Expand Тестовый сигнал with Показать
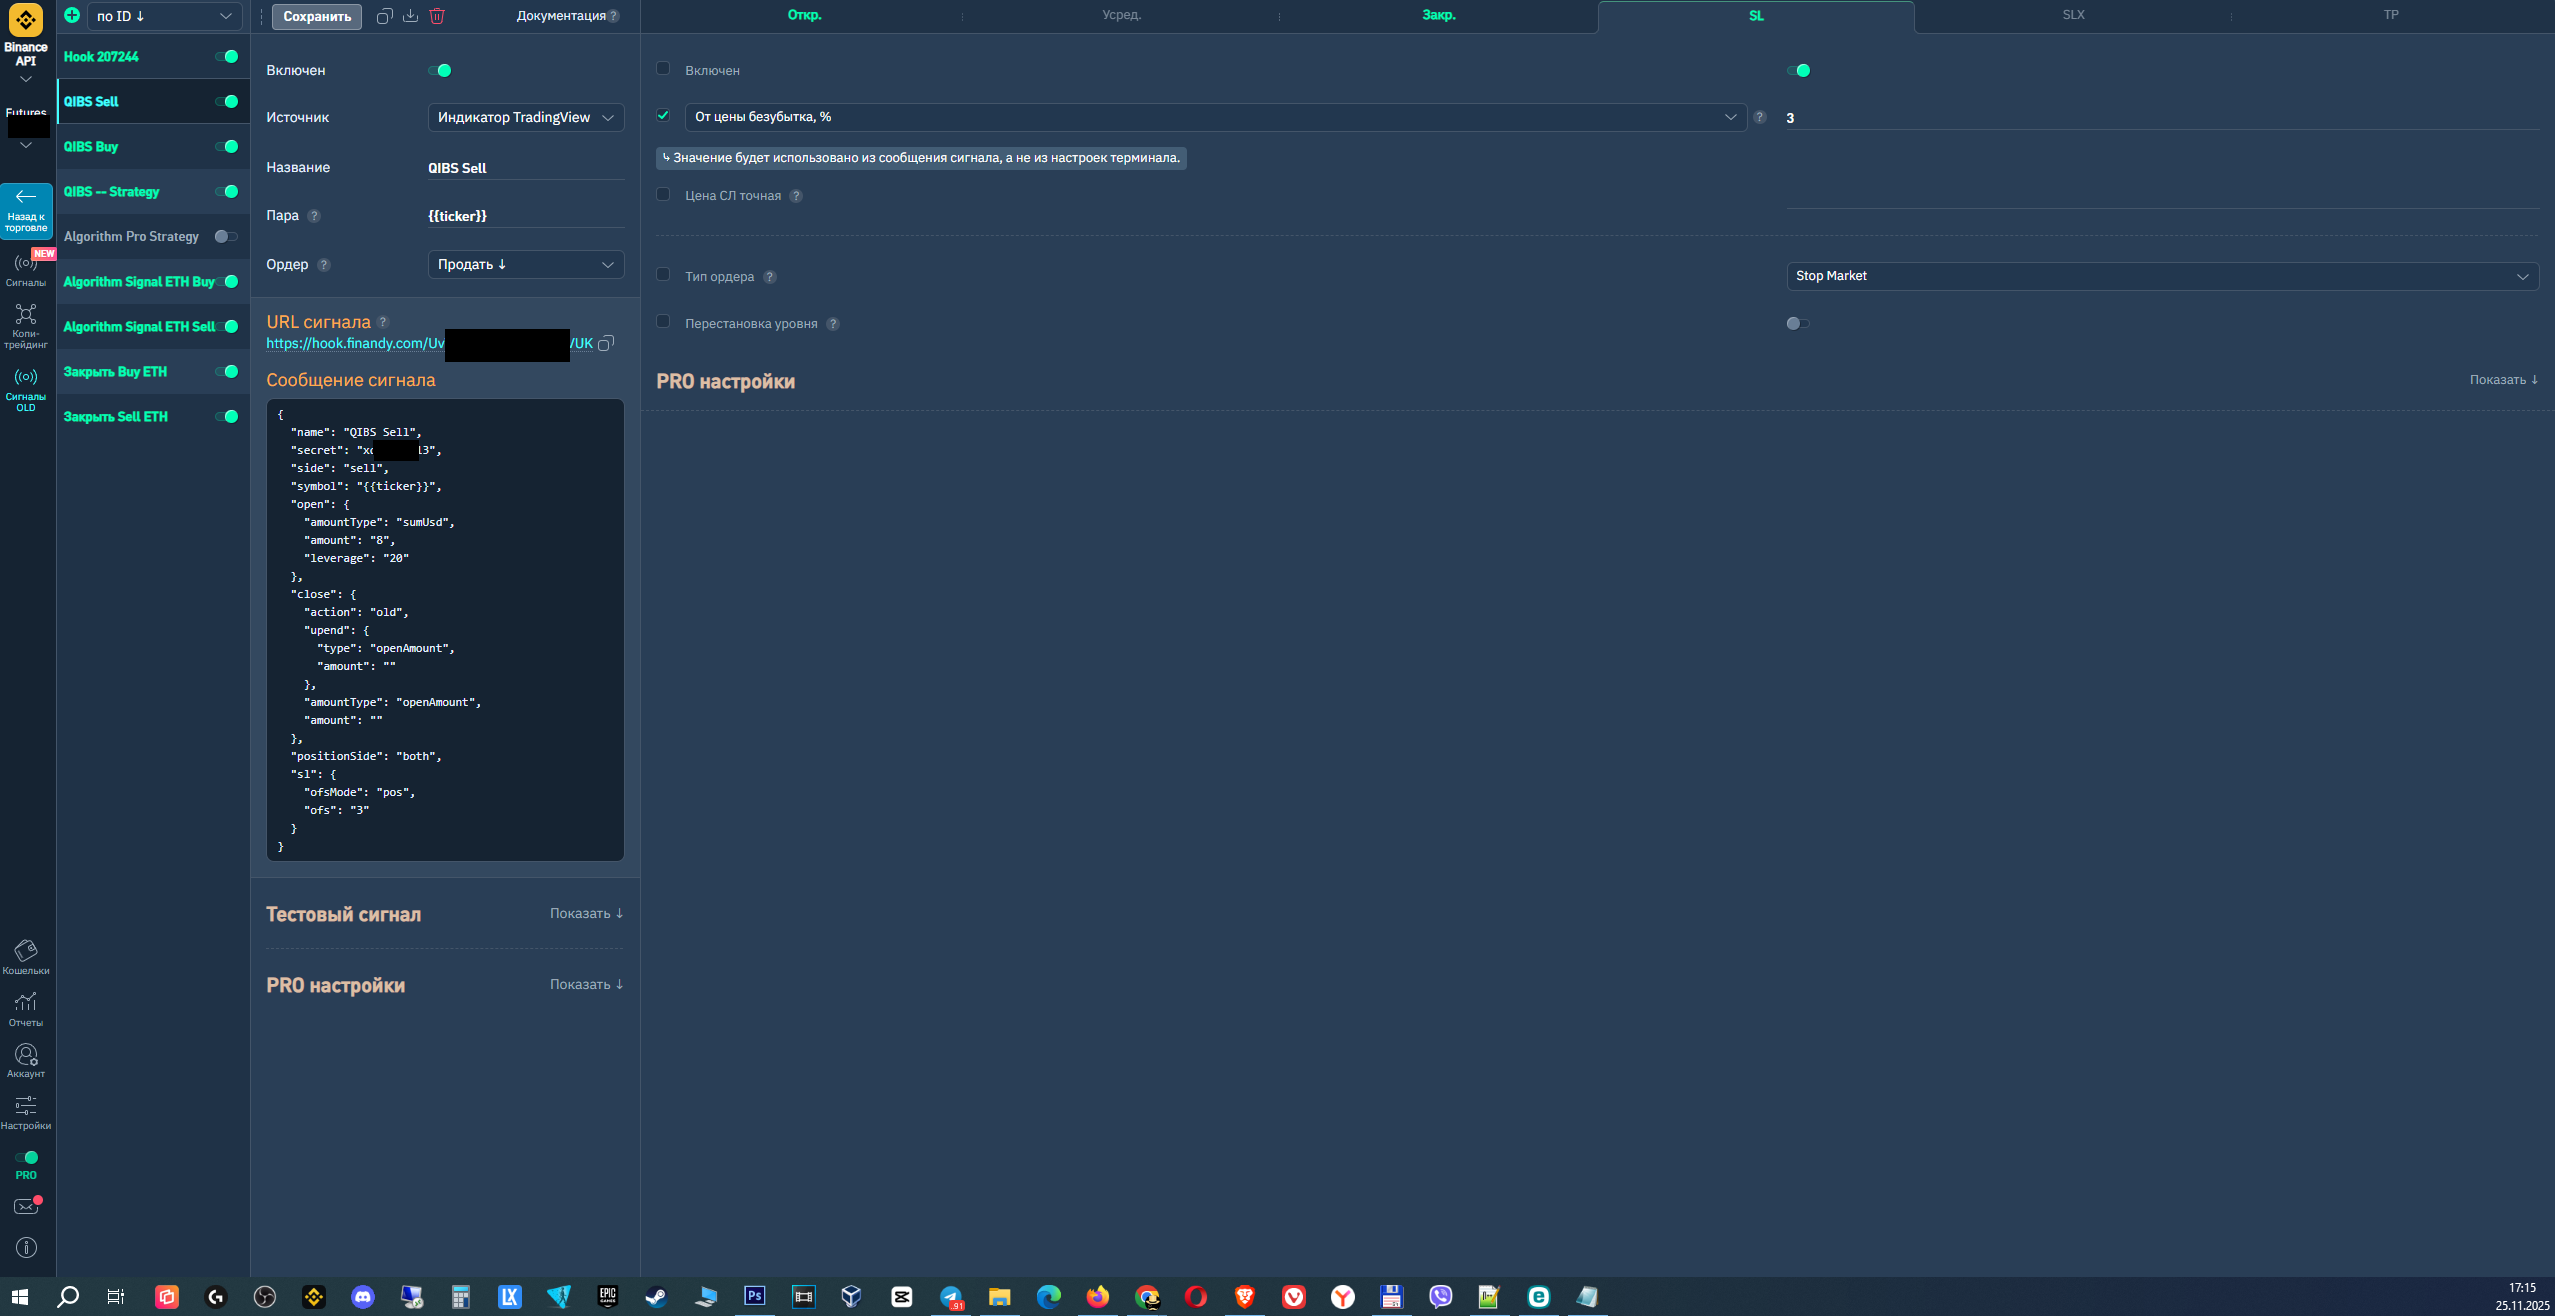The width and height of the screenshot is (2555, 1316). 586,913
